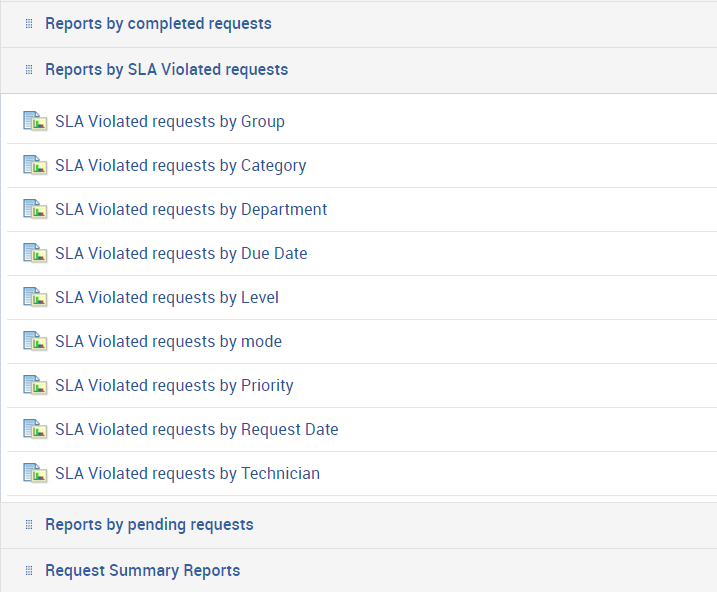The height and width of the screenshot is (592, 717).
Task: Click report icon beside SLA Violated requests by Priority
Action: pos(35,386)
